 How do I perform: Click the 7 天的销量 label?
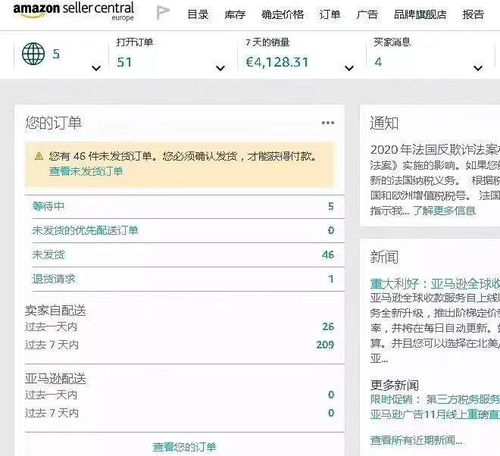[x=268, y=42]
